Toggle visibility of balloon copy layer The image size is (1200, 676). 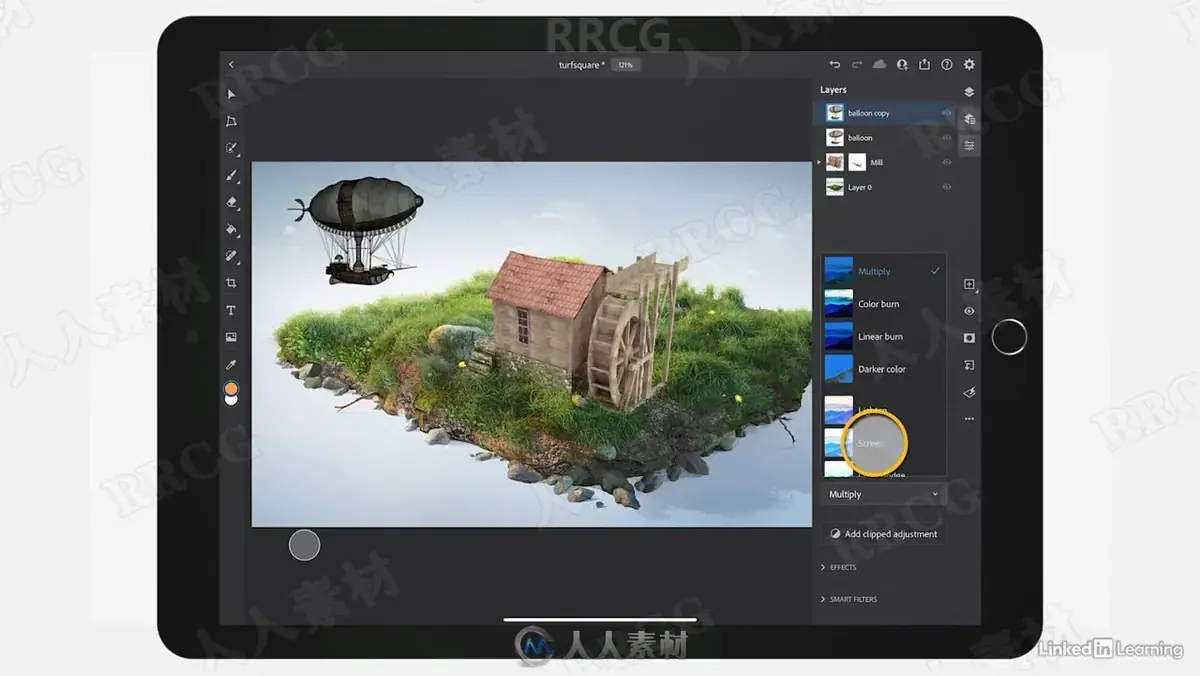click(946, 113)
